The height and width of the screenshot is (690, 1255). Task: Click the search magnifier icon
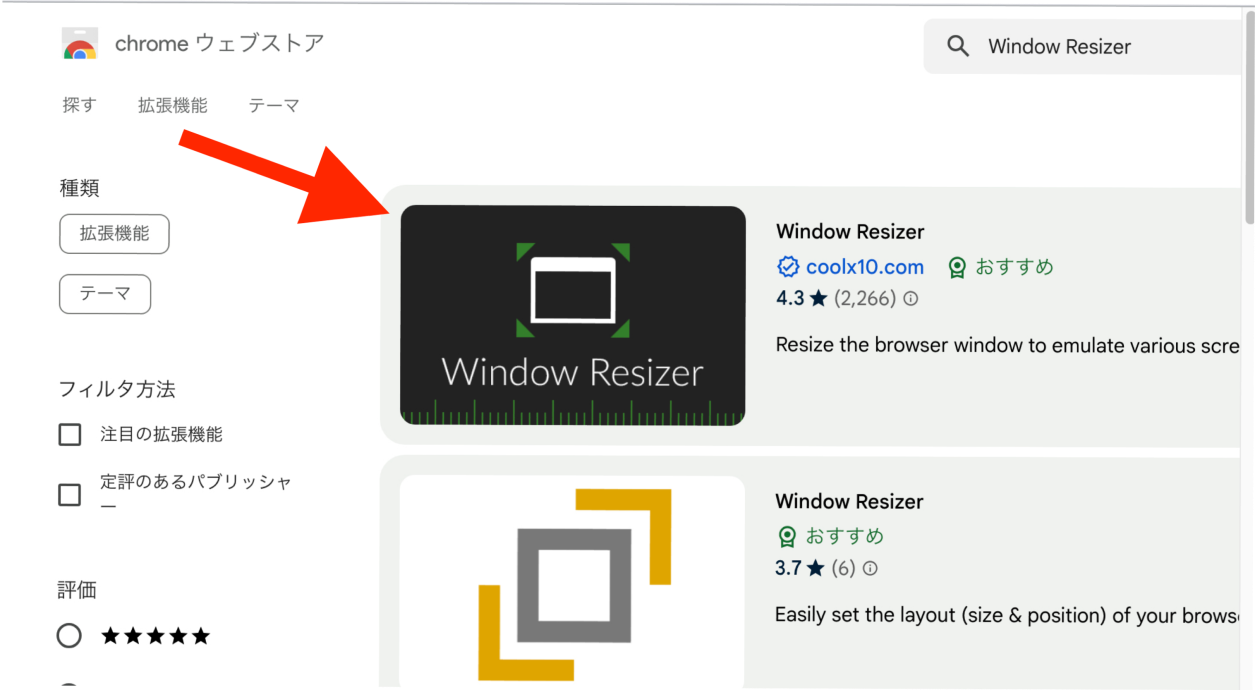(x=958, y=46)
